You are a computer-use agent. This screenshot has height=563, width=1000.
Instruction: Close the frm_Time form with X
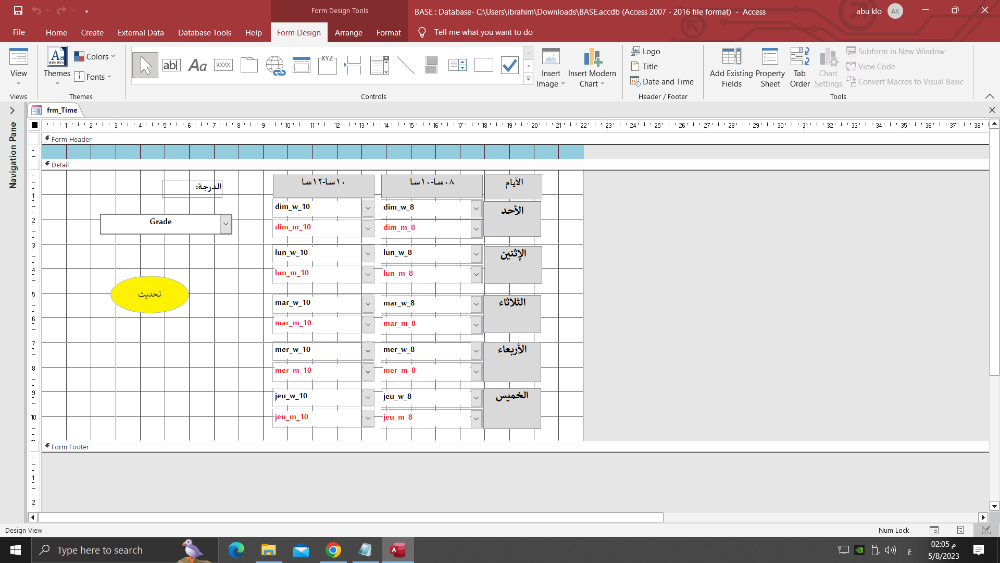[992, 110]
